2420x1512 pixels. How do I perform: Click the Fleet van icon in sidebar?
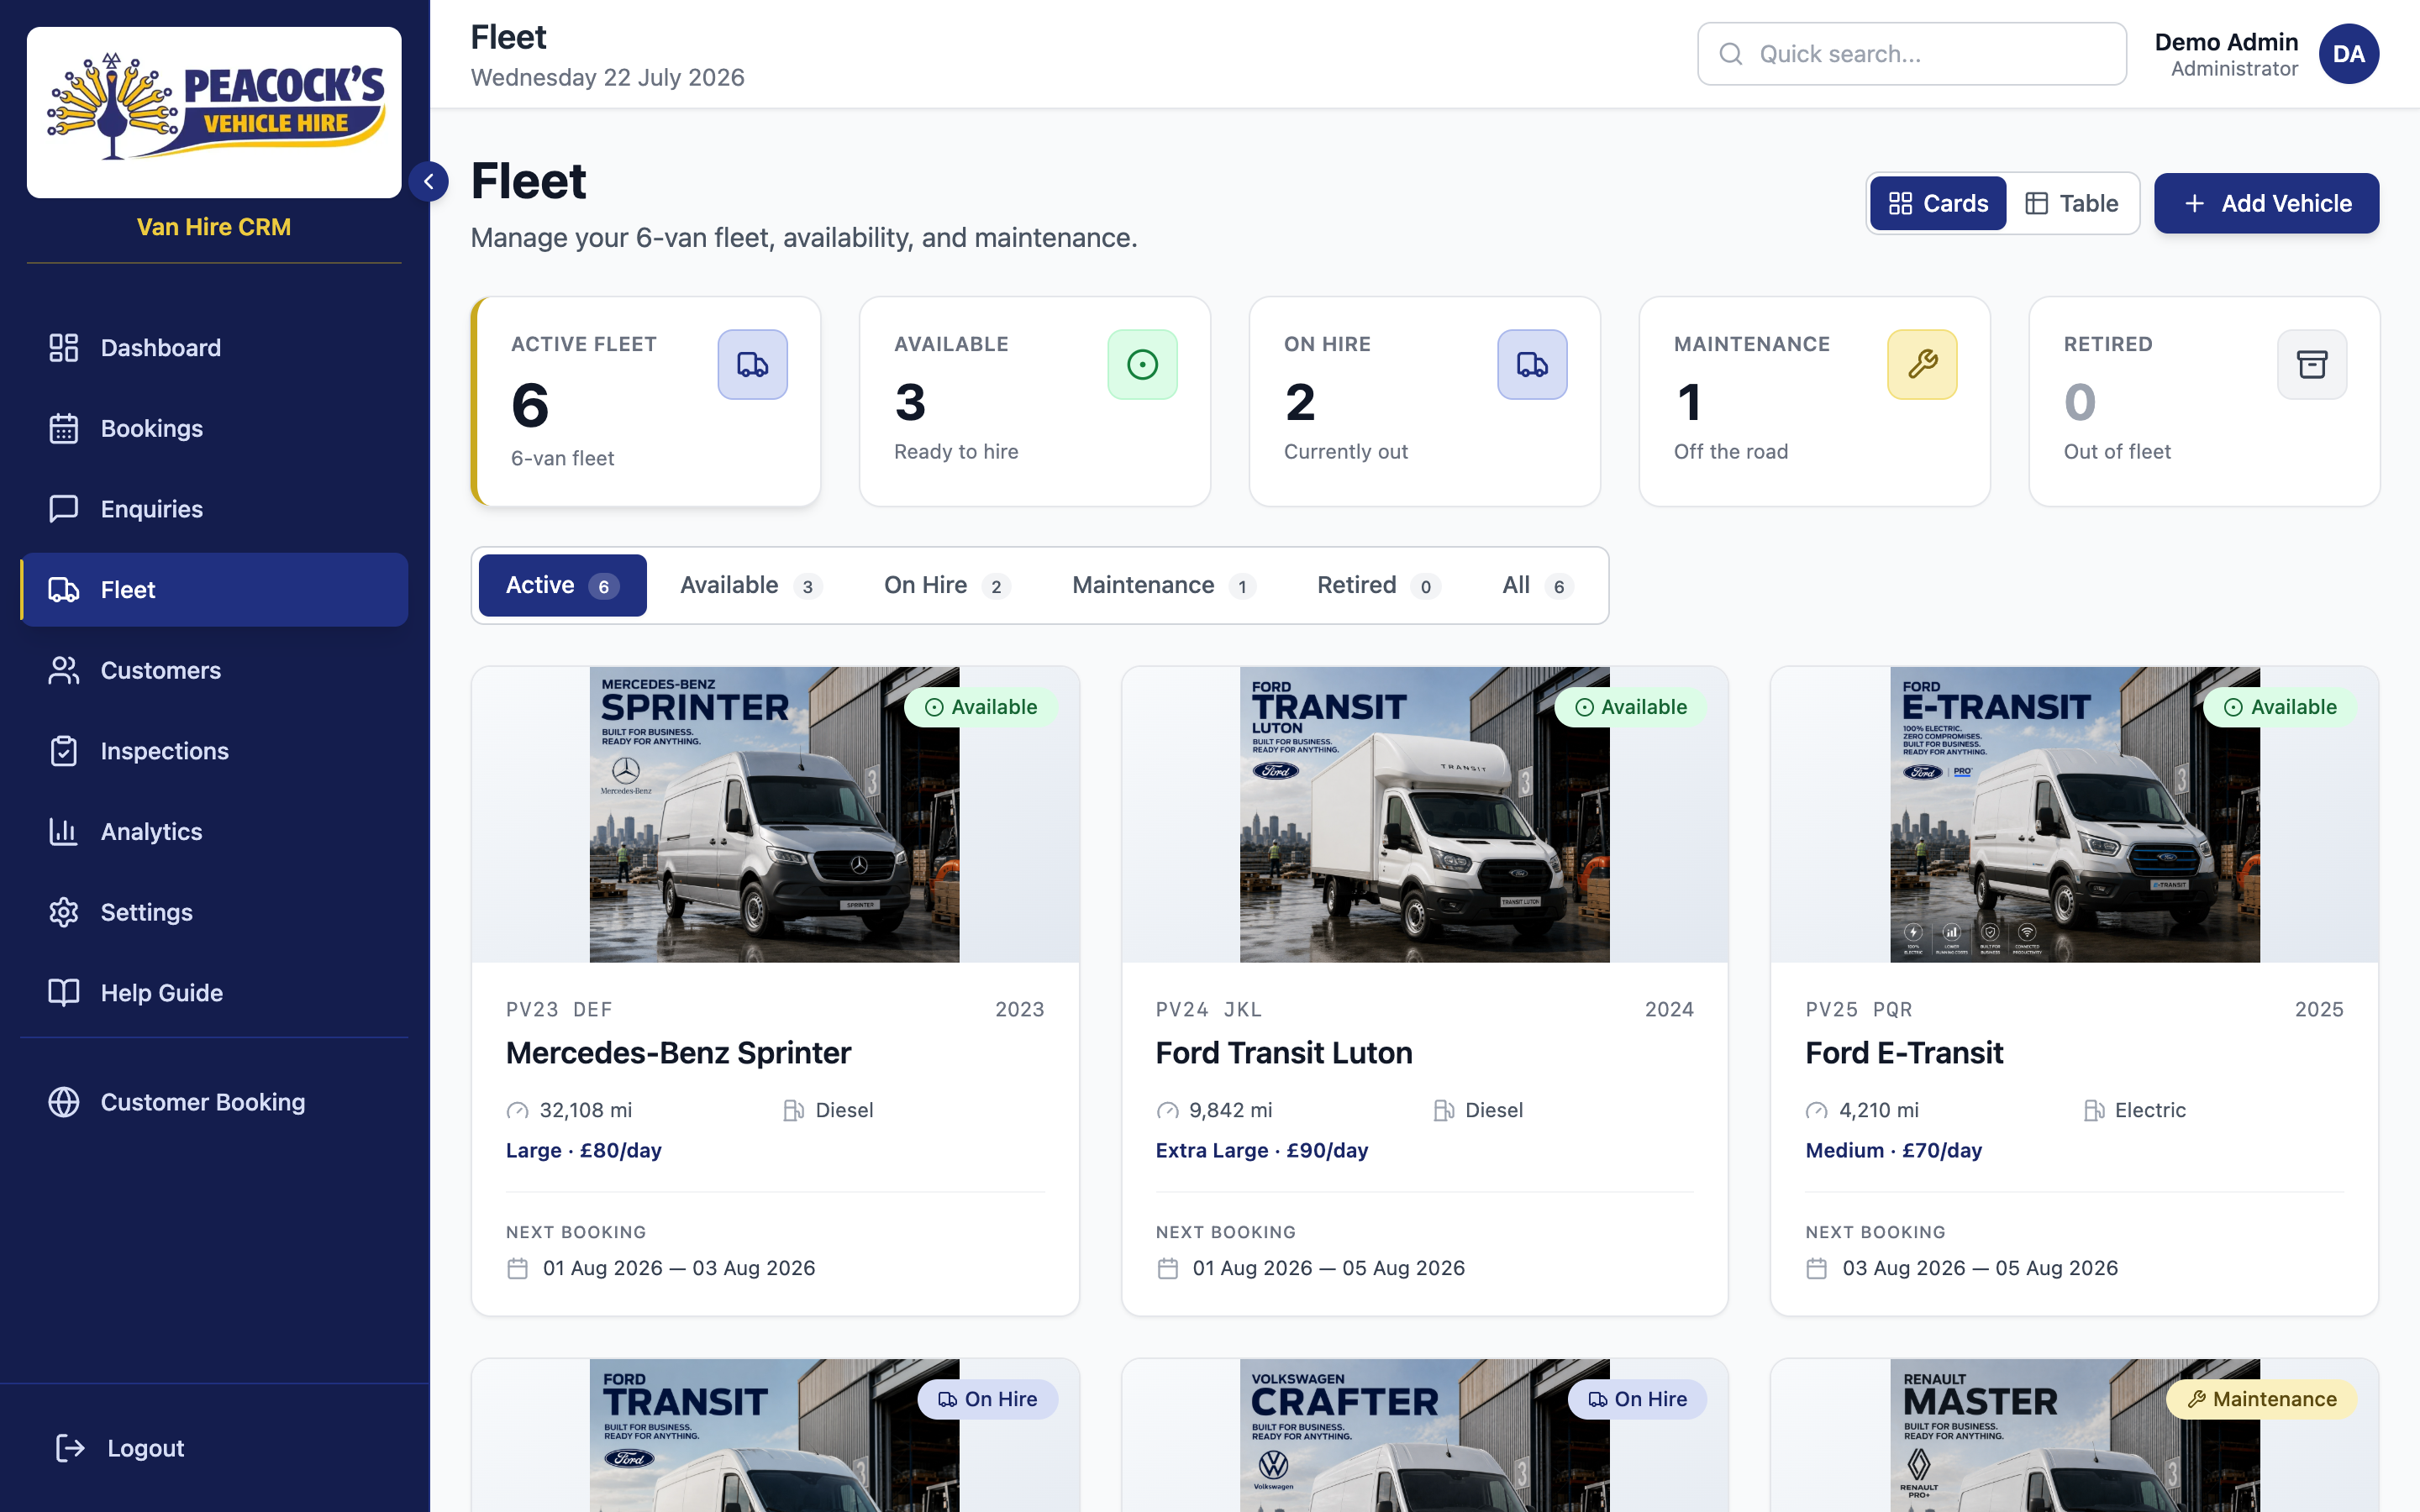[63, 590]
